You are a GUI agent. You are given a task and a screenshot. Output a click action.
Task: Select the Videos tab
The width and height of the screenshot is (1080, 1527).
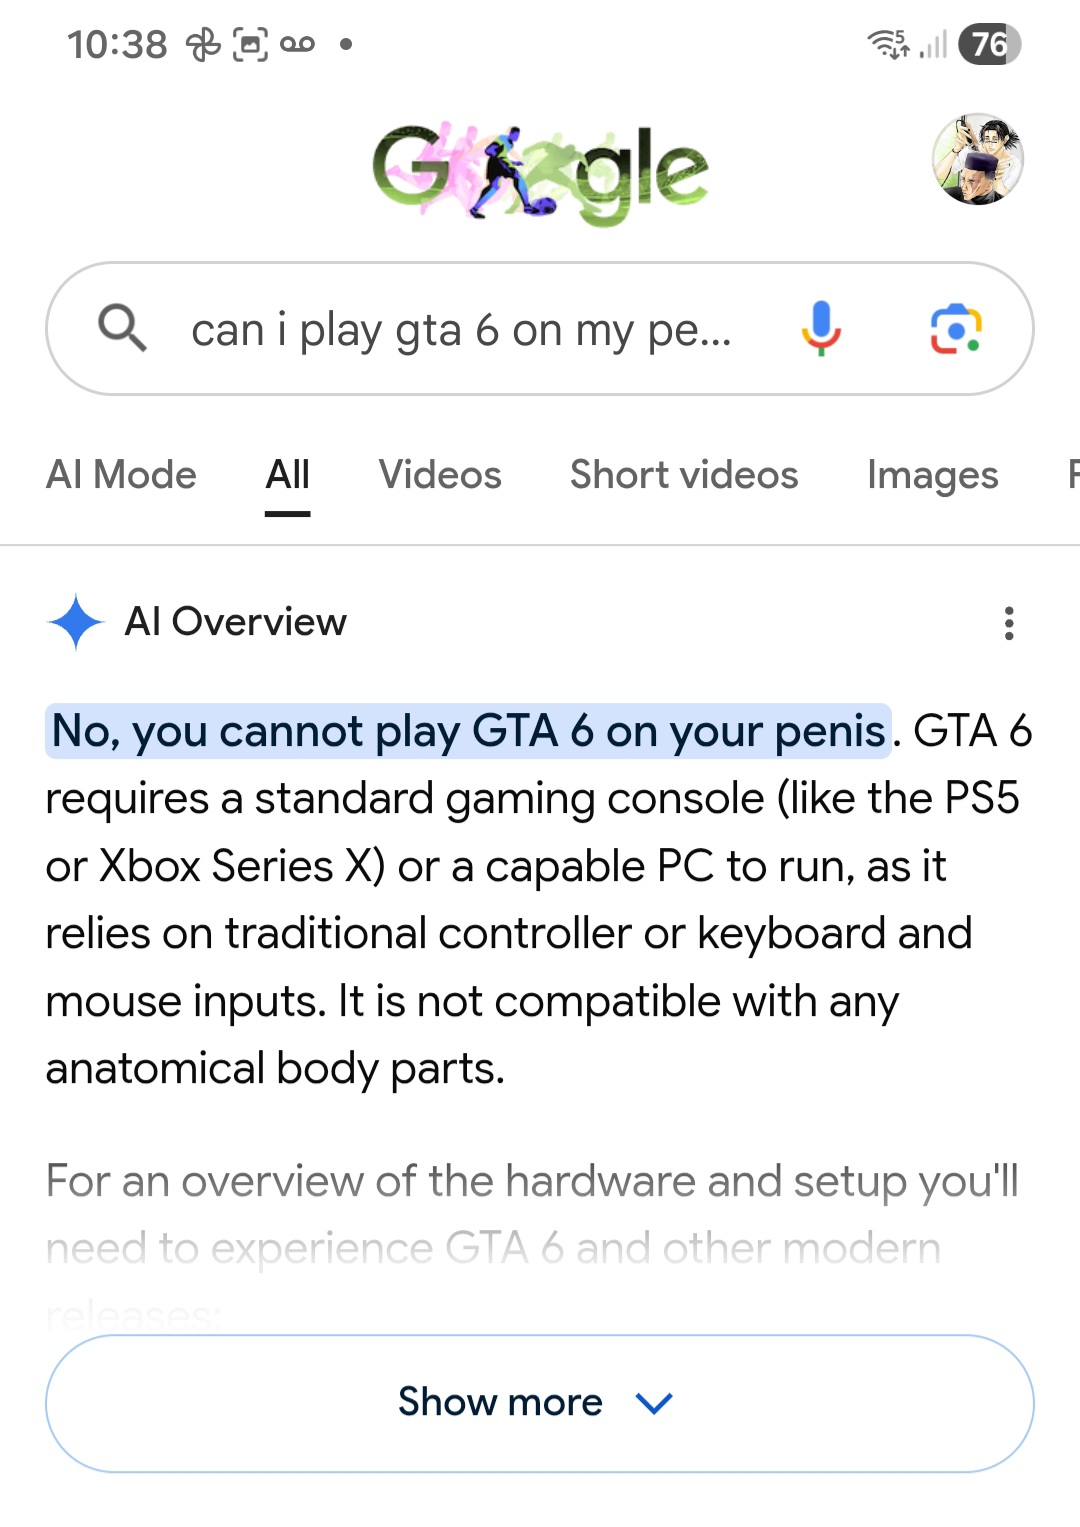coord(440,475)
